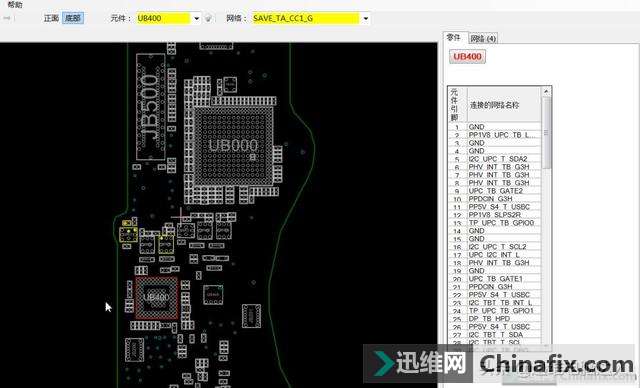Select pin row PP1V8_SLPS2R in the list
The image size is (640, 388).
click(x=495, y=215)
